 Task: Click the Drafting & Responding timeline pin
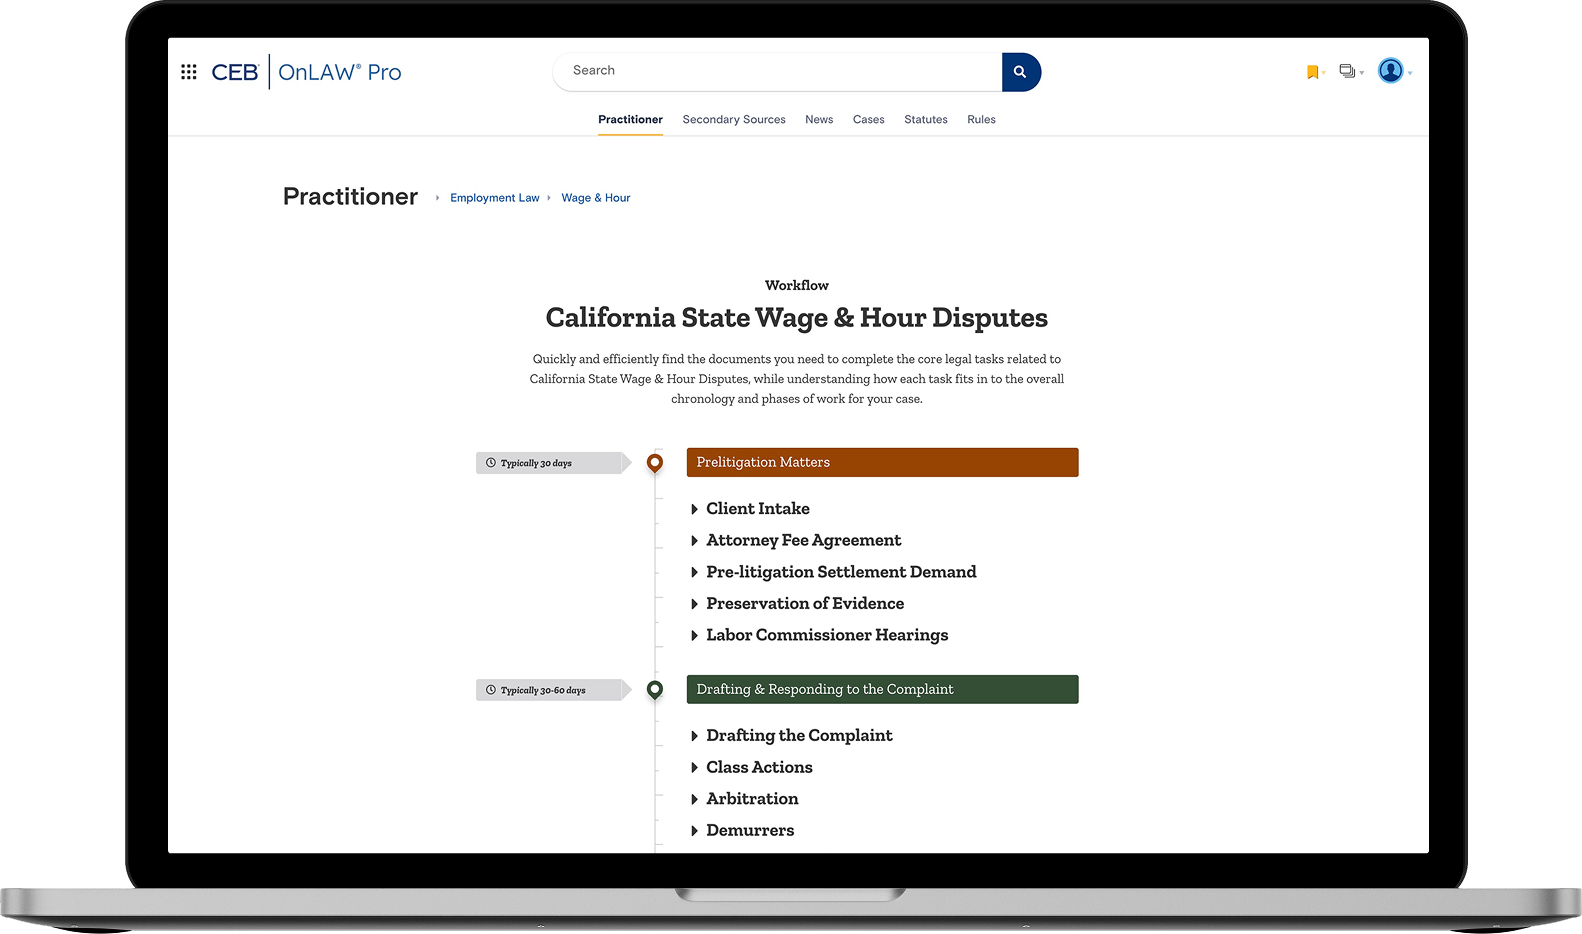(655, 689)
